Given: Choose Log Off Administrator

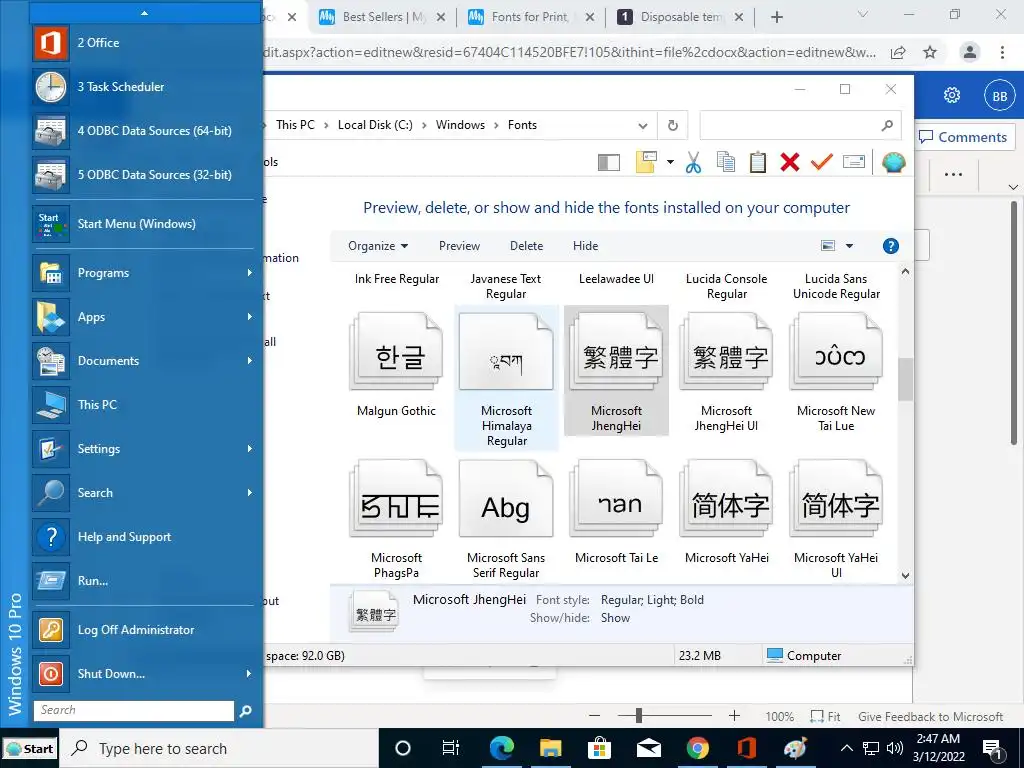Looking at the screenshot, I should 147,630.
